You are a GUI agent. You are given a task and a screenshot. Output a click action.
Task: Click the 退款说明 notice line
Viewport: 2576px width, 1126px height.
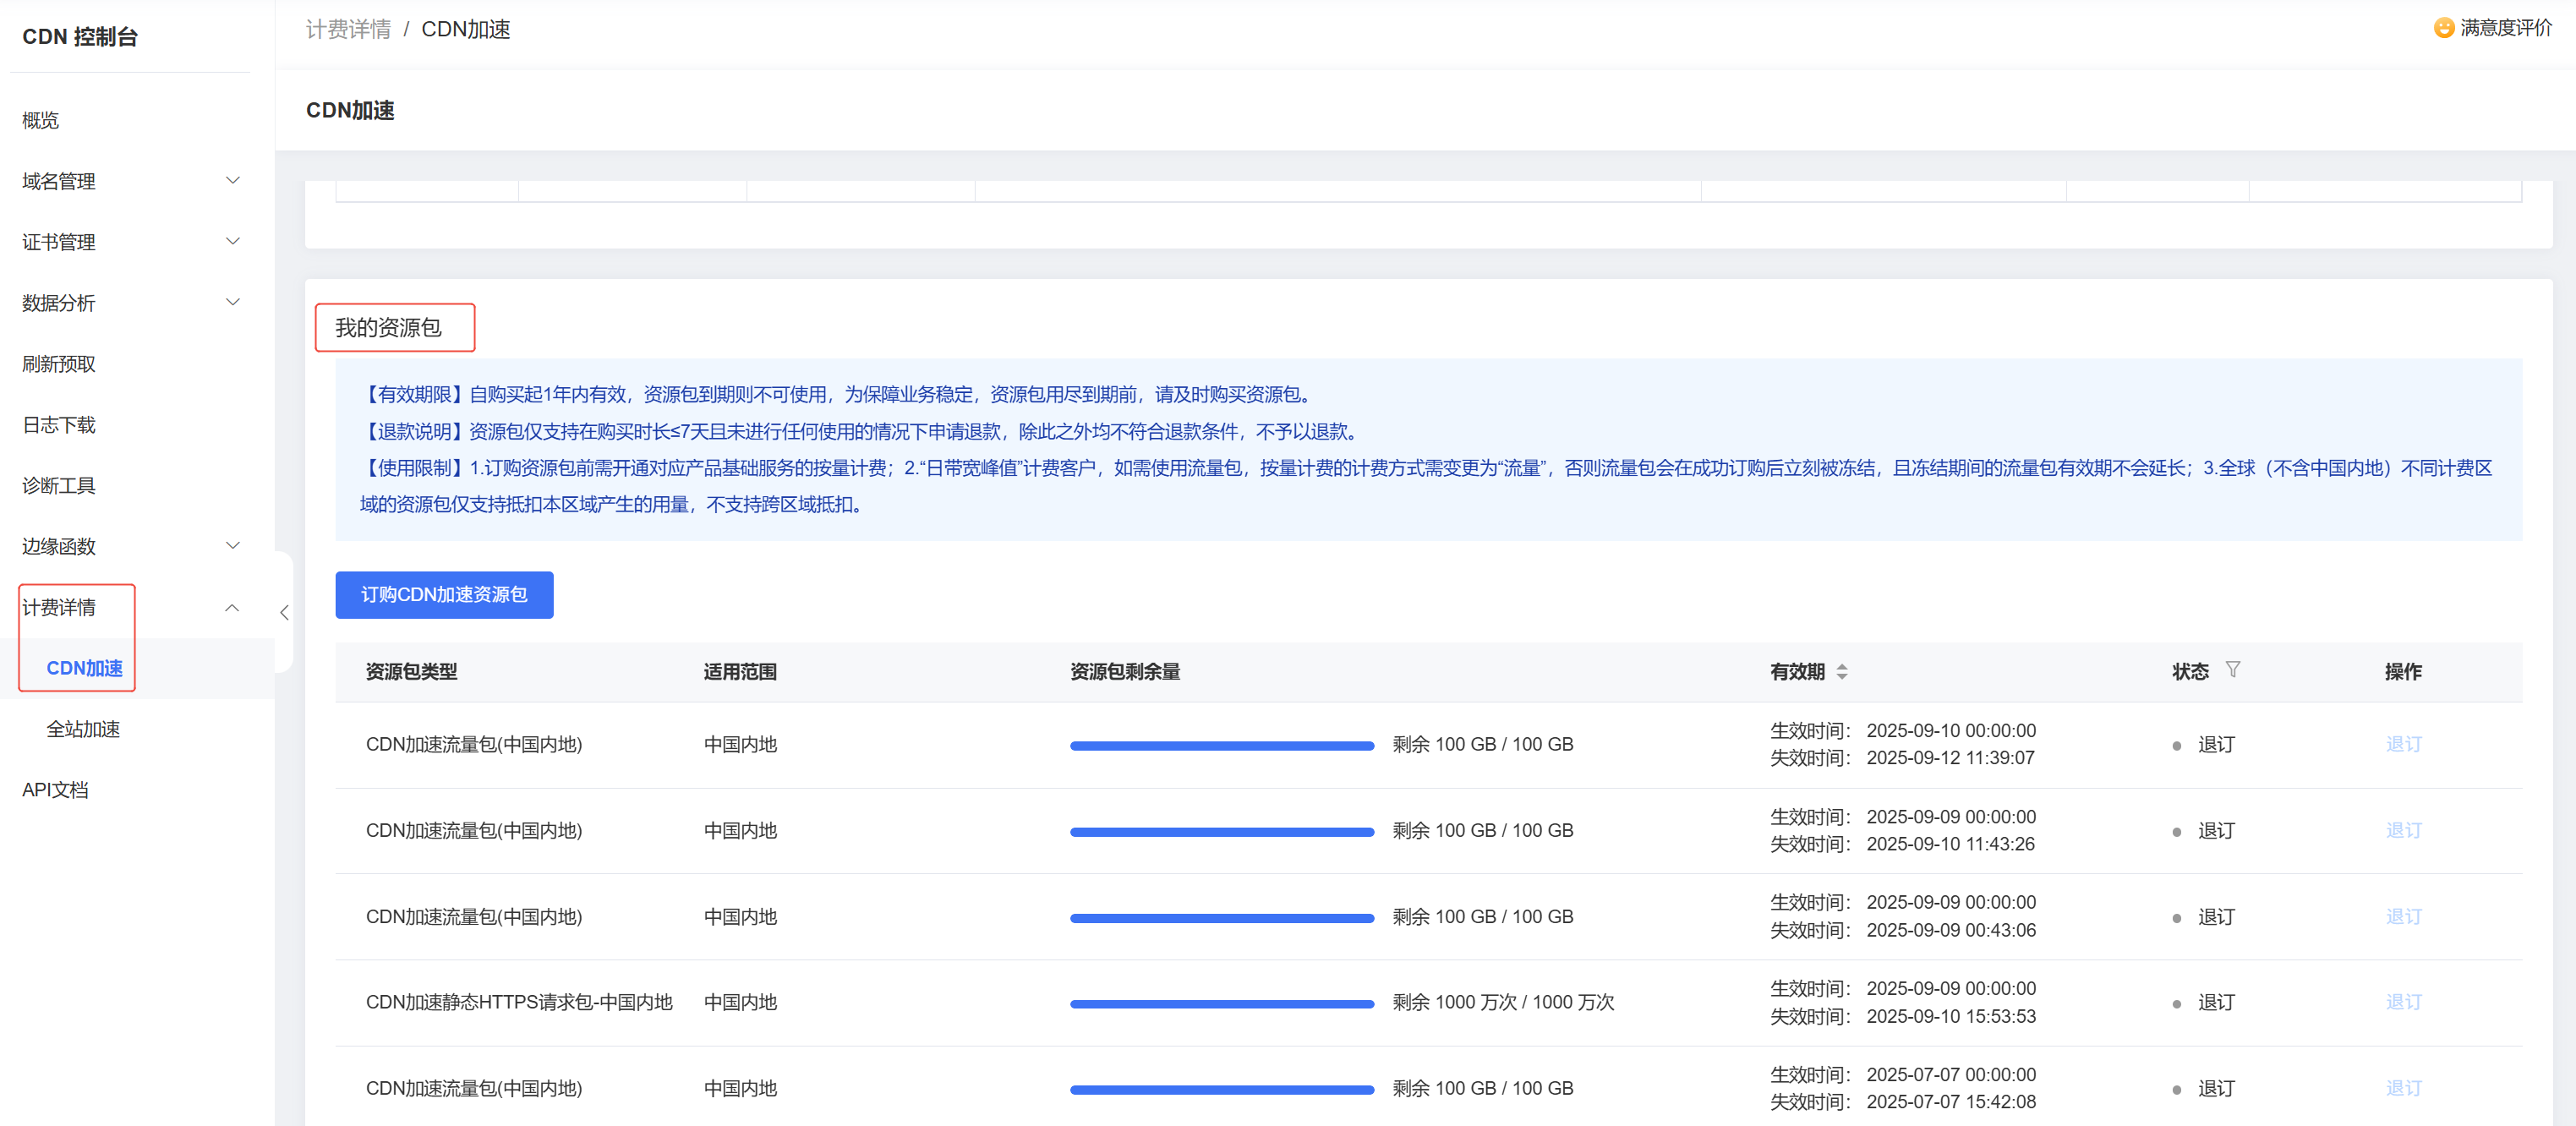coord(862,431)
